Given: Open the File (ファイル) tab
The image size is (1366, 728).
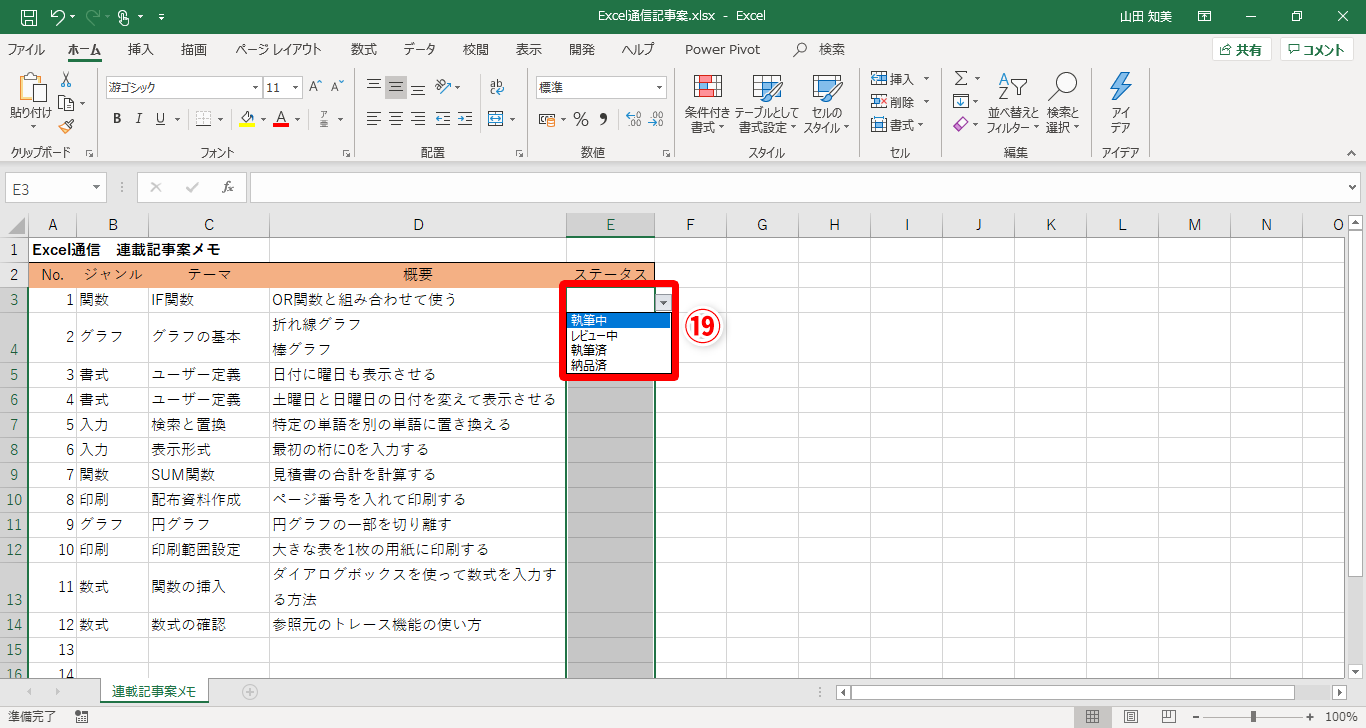Looking at the screenshot, I should [x=26, y=49].
